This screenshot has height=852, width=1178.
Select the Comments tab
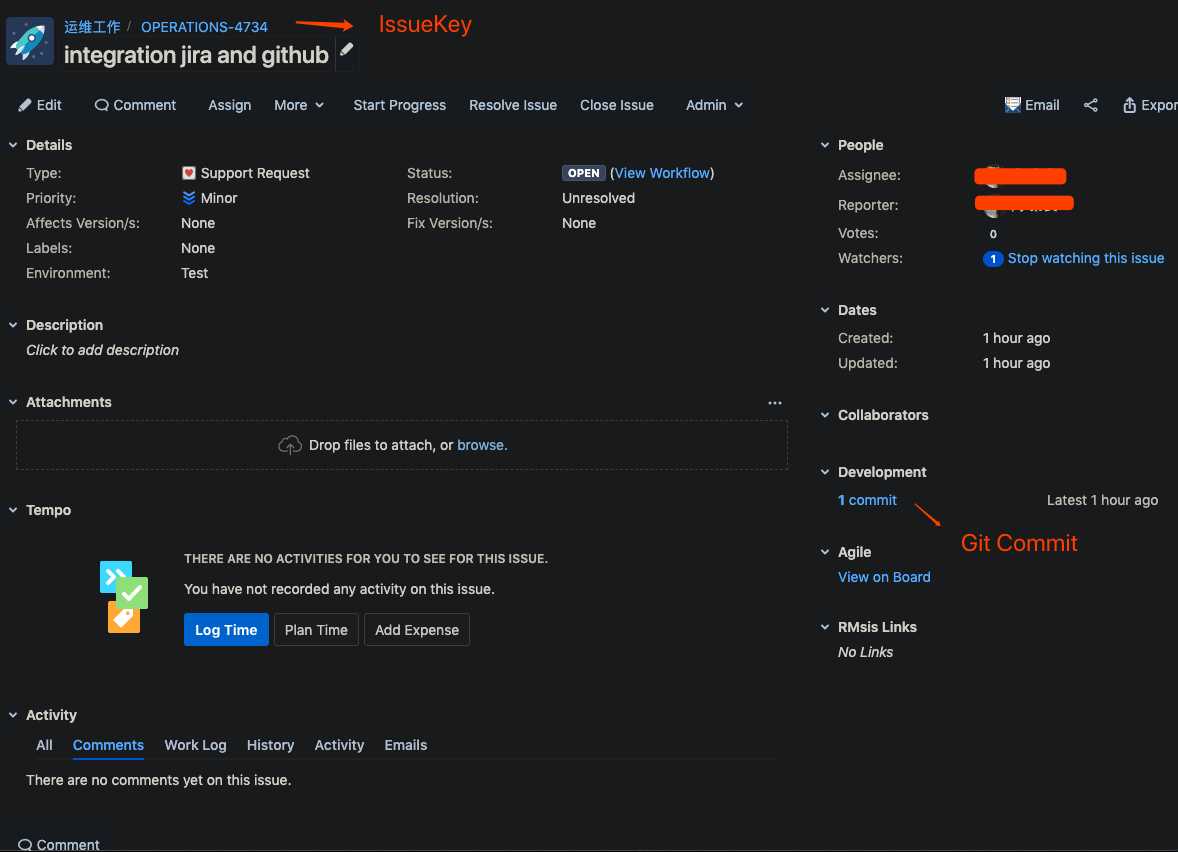point(108,745)
